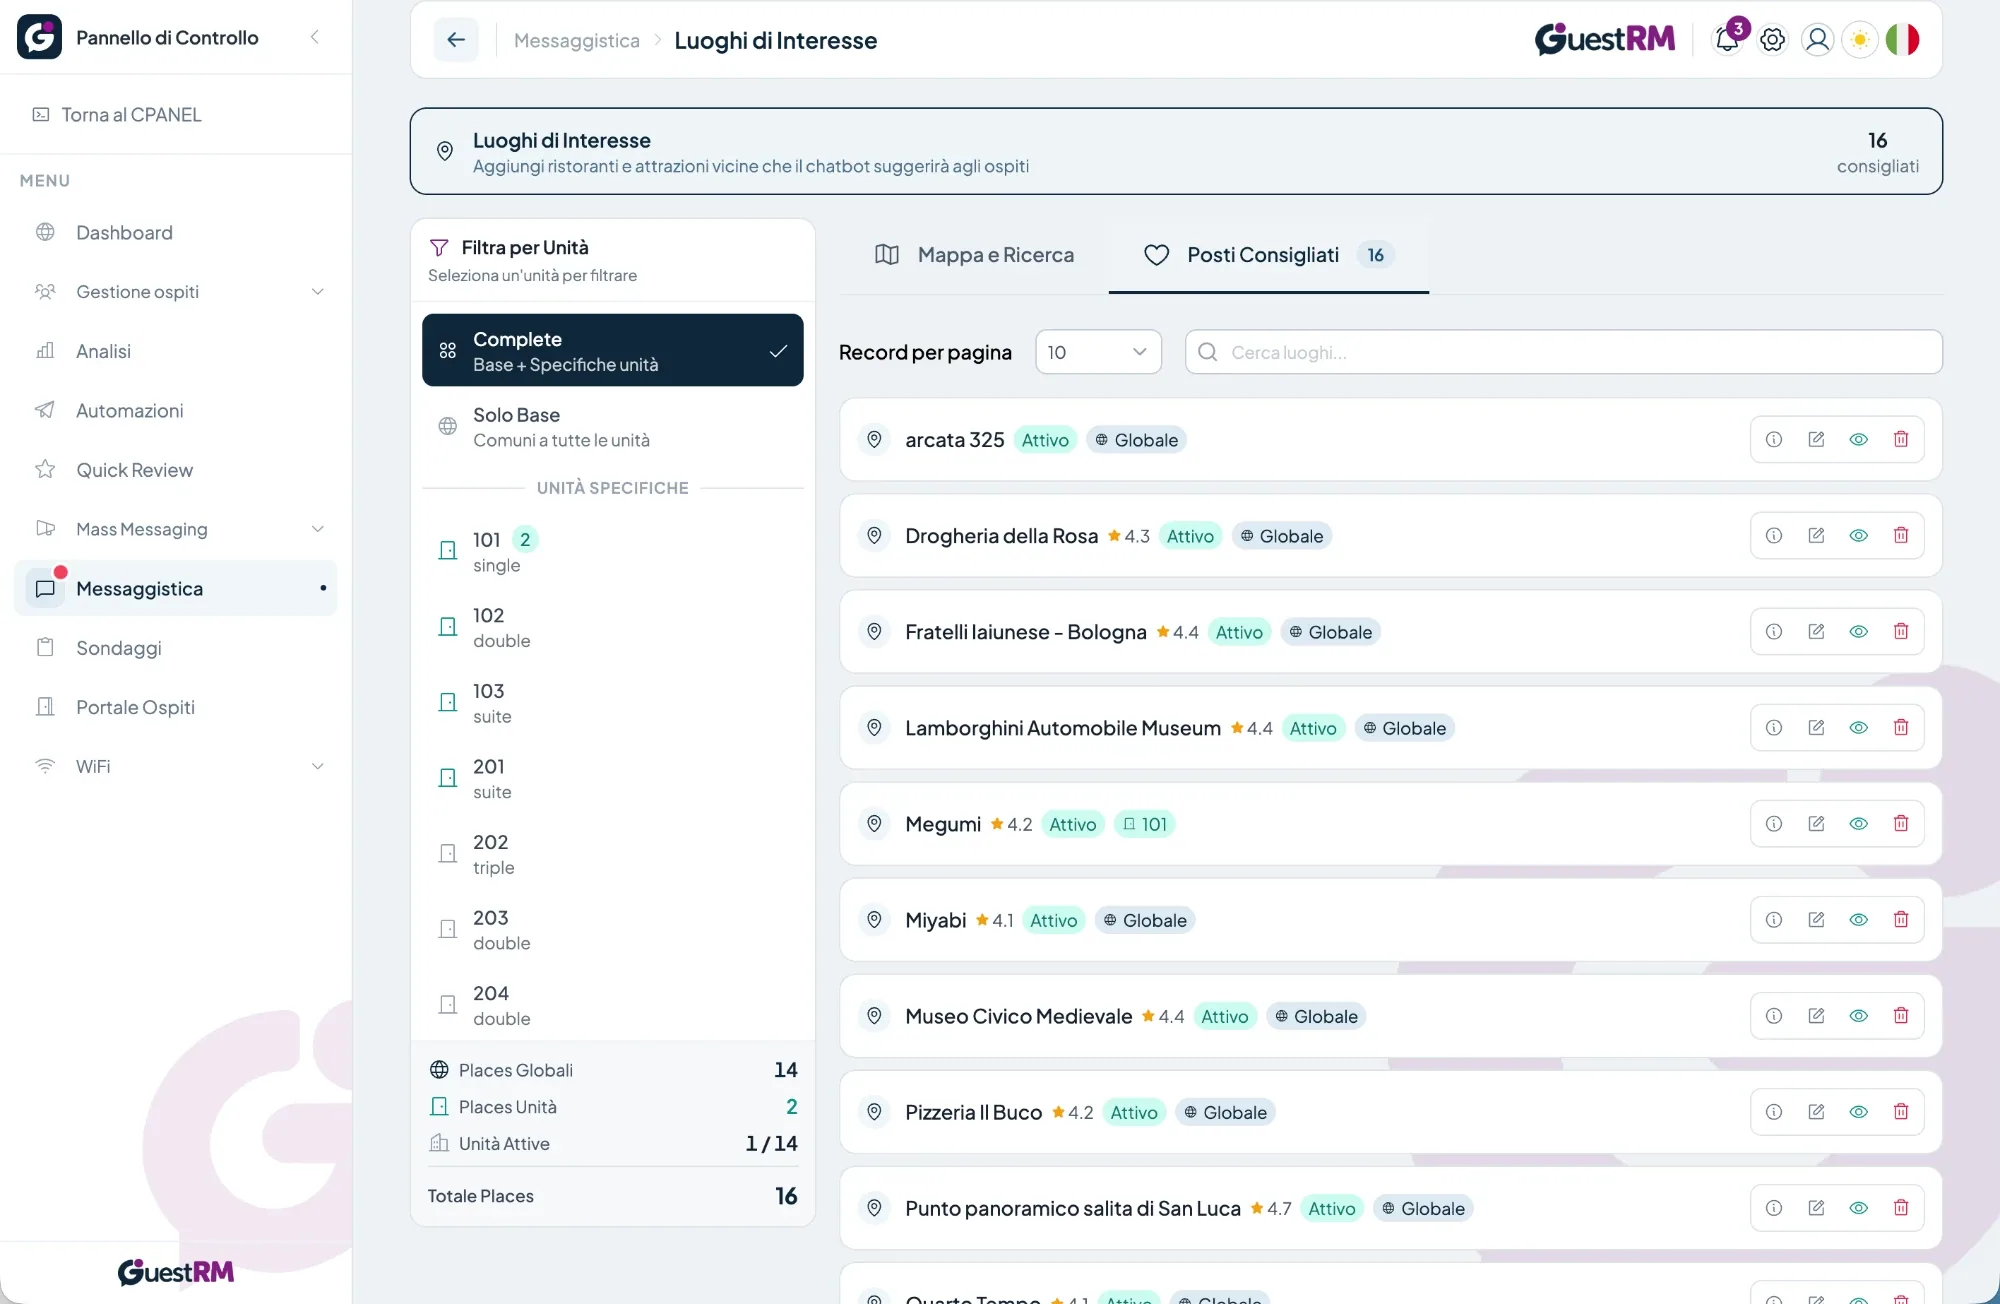Viewport: 2000px width, 1304px height.
Task: Delete the Miyabi place entry
Action: (1901, 919)
